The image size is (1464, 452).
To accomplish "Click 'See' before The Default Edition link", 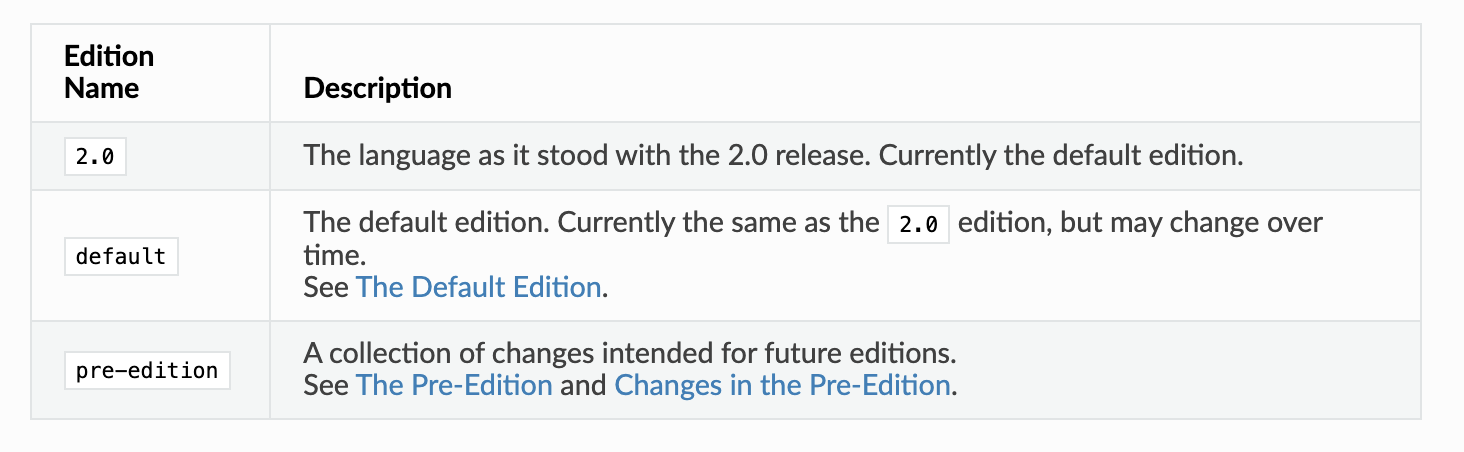I will pos(326,288).
